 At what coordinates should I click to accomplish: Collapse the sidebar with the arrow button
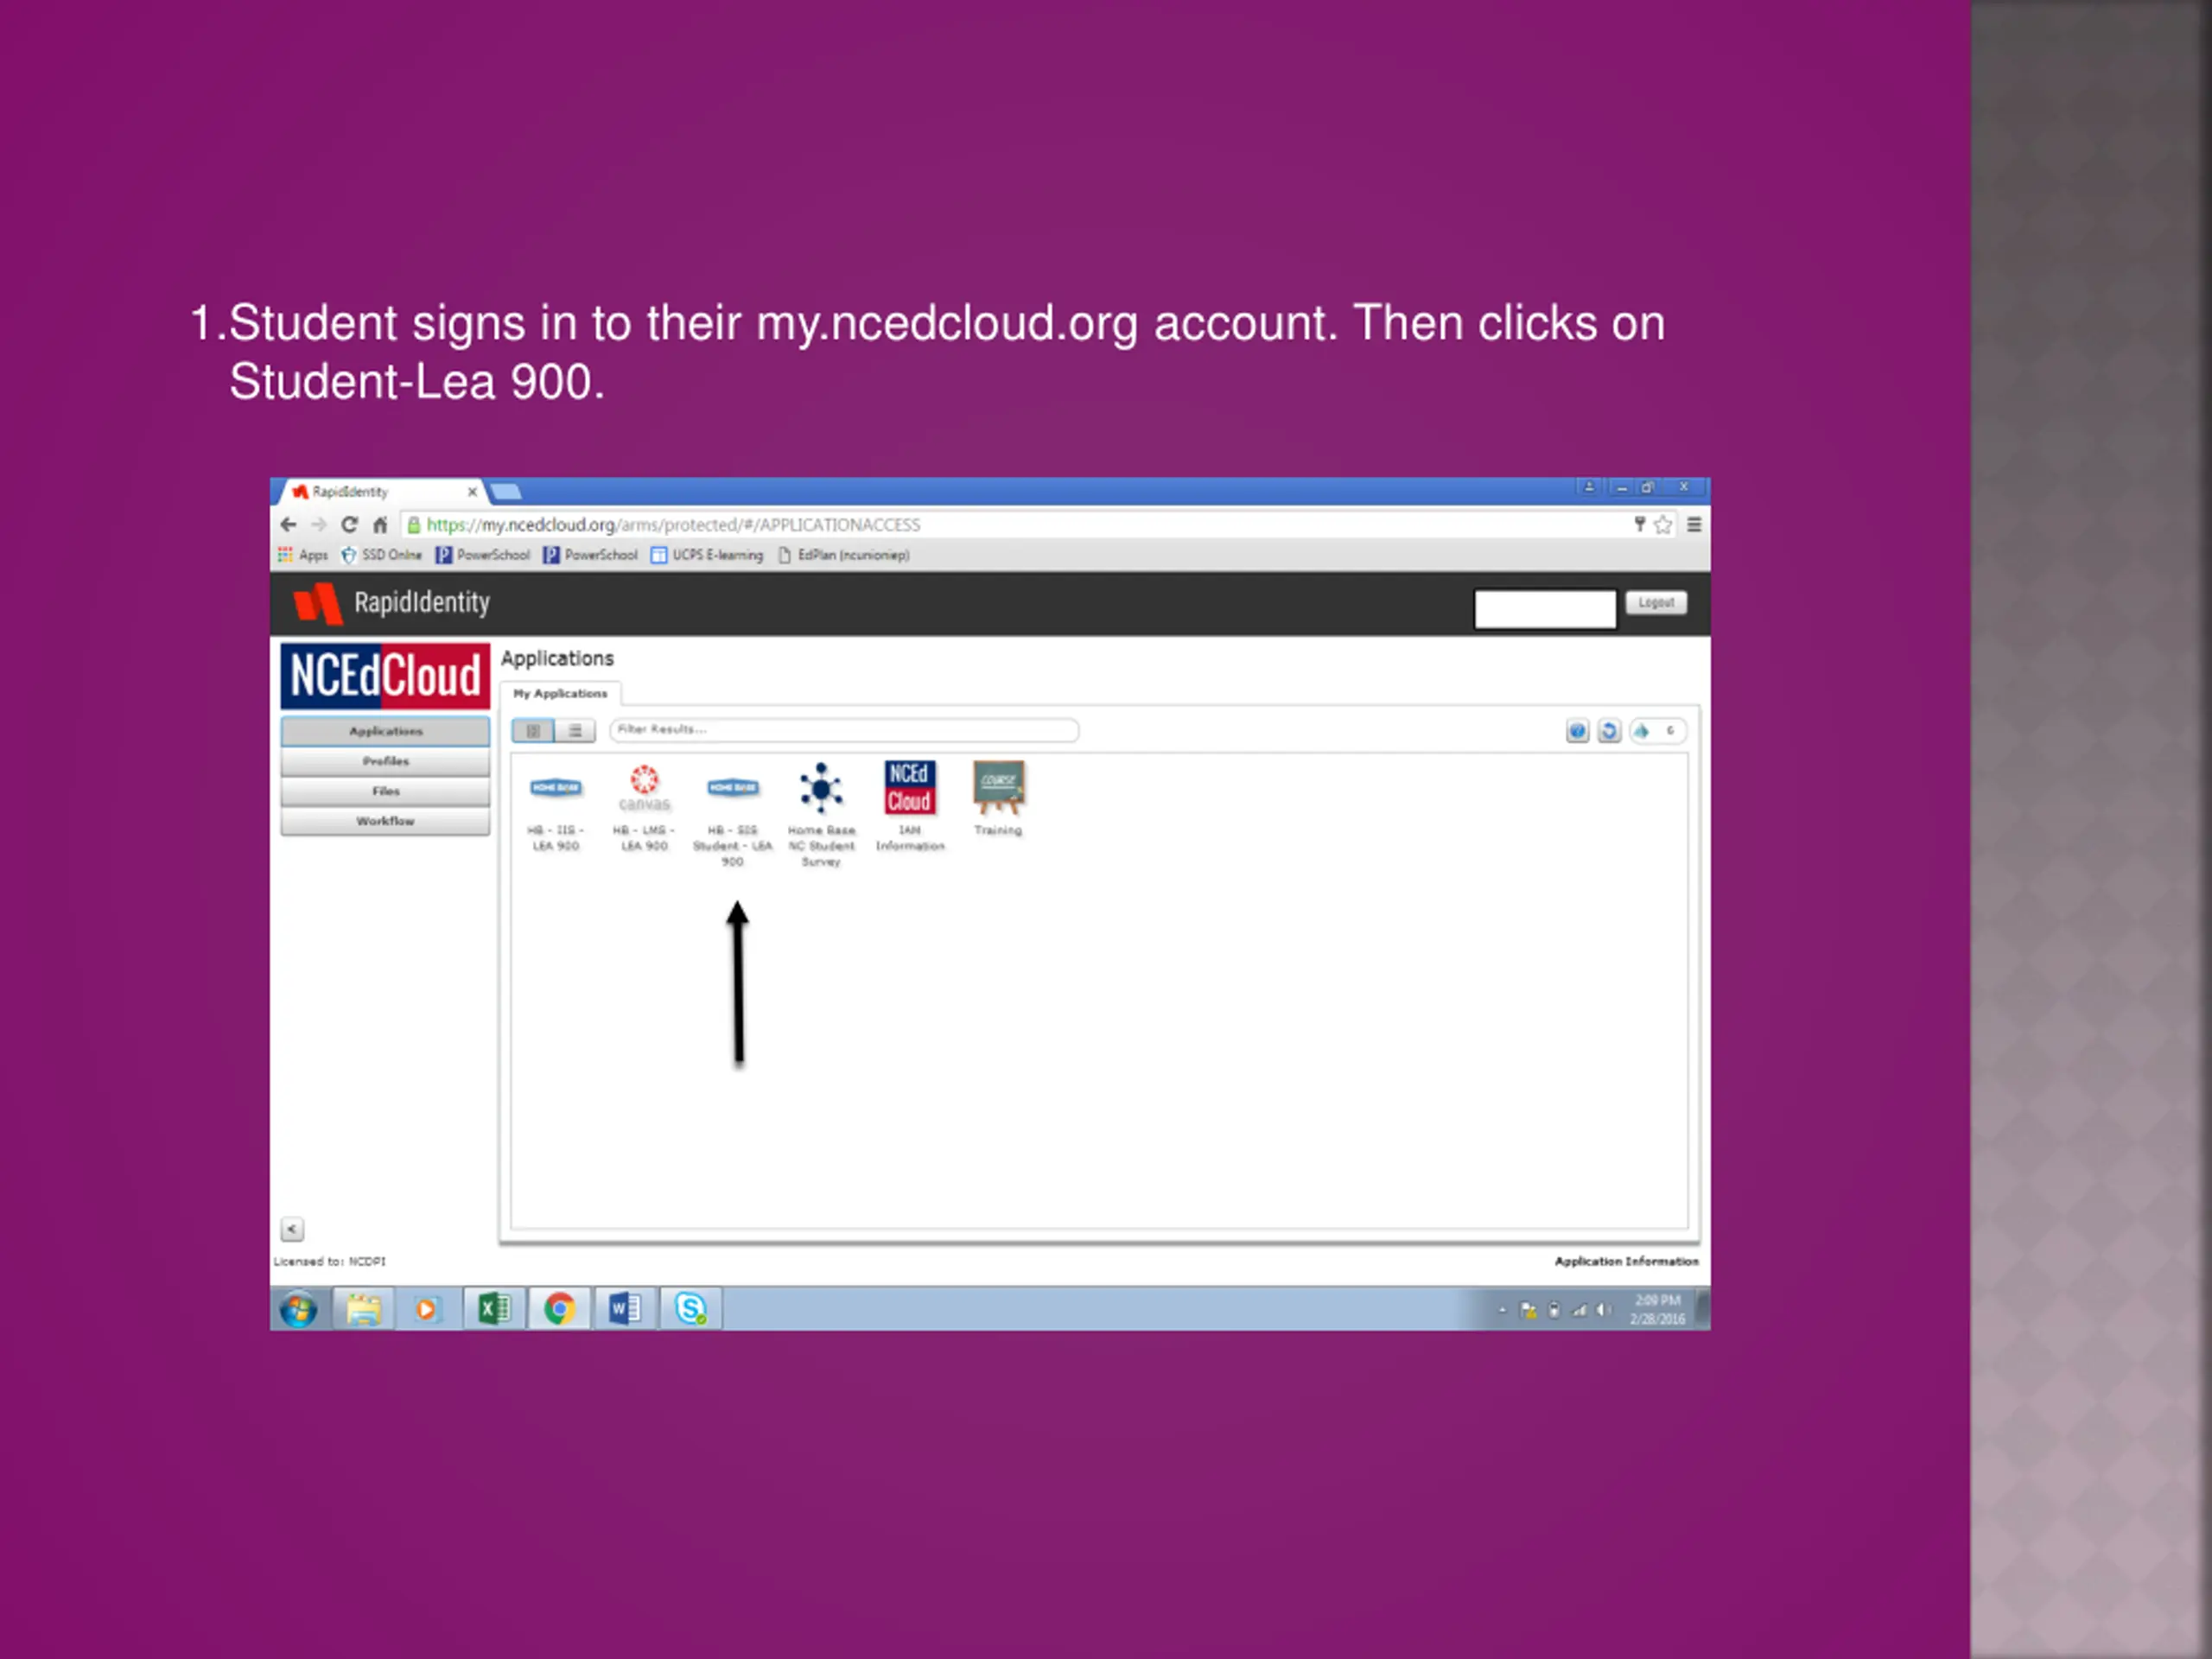[292, 1229]
